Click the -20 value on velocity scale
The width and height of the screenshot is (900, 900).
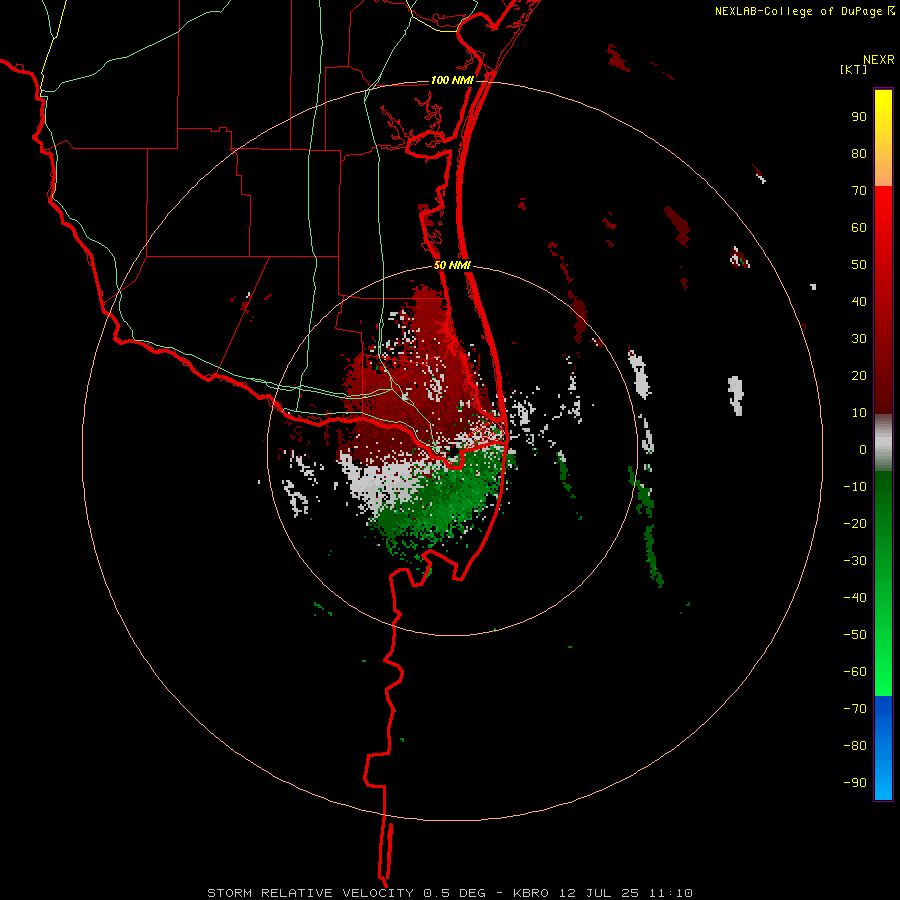pyautogui.click(x=855, y=523)
